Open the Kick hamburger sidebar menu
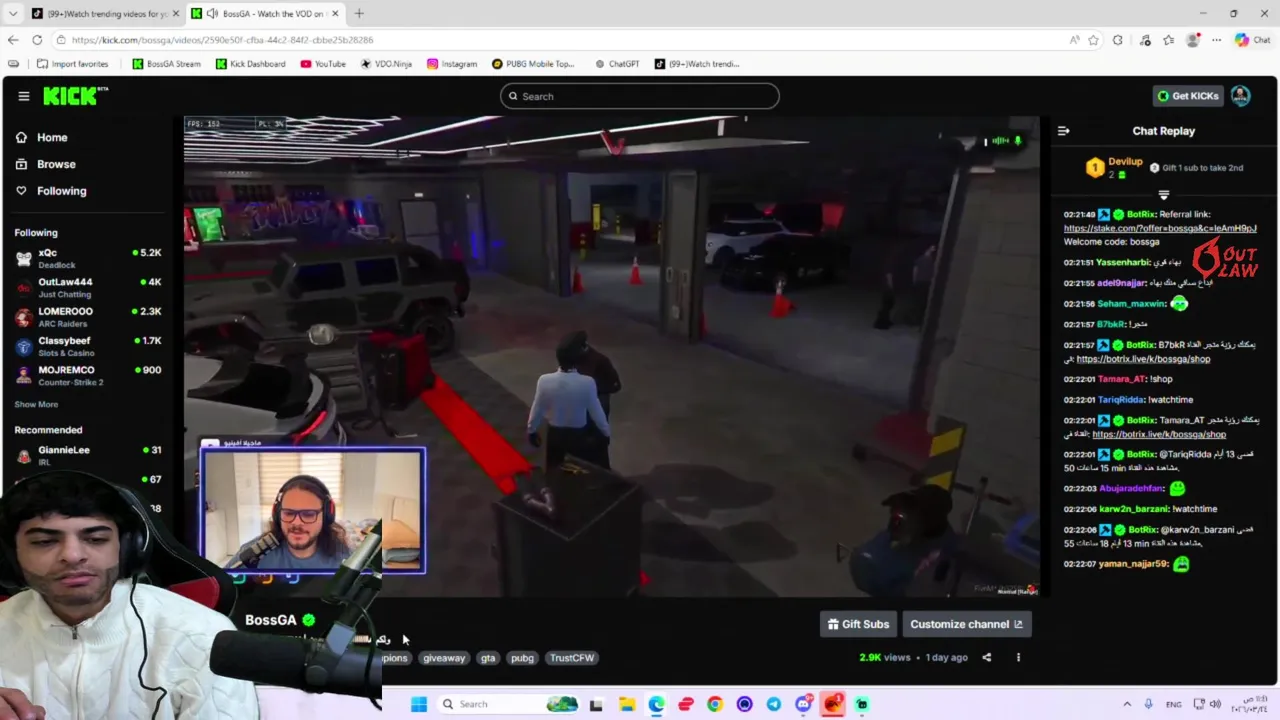Image resolution: width=1280 pixels, height=720 pixels. tap(23, 96)
